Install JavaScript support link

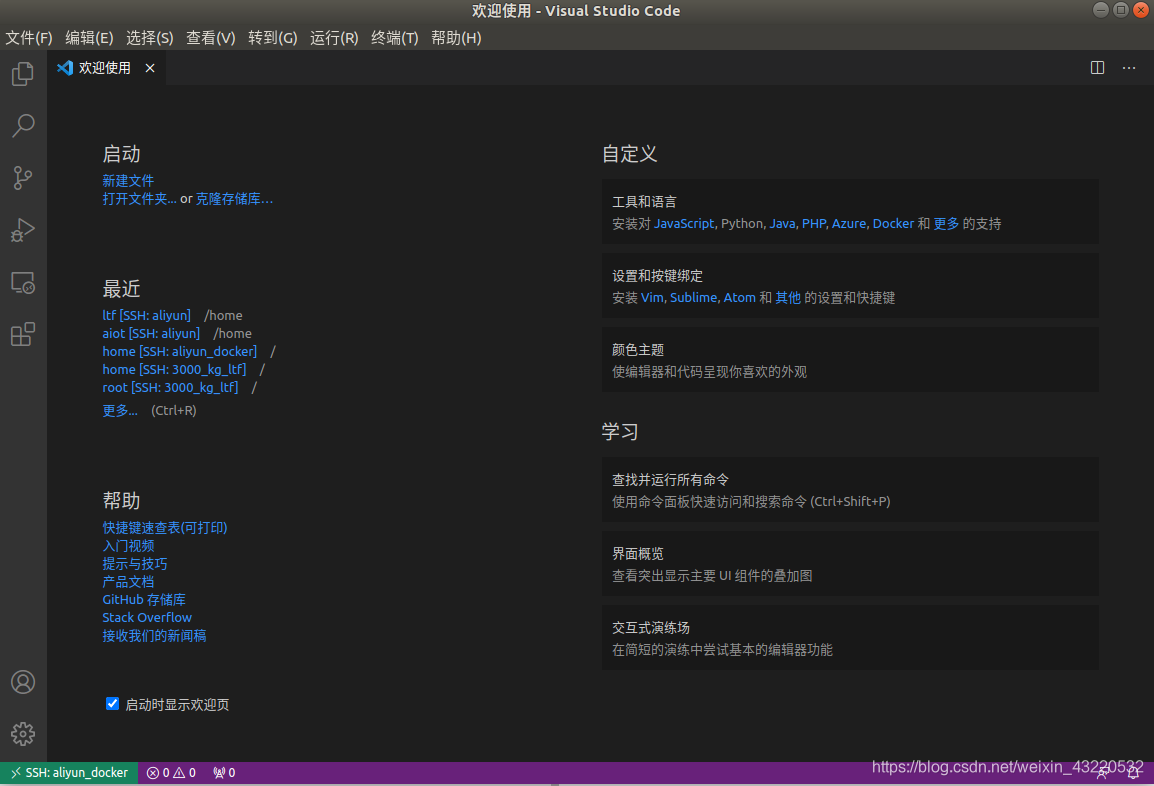pos(684,223)
